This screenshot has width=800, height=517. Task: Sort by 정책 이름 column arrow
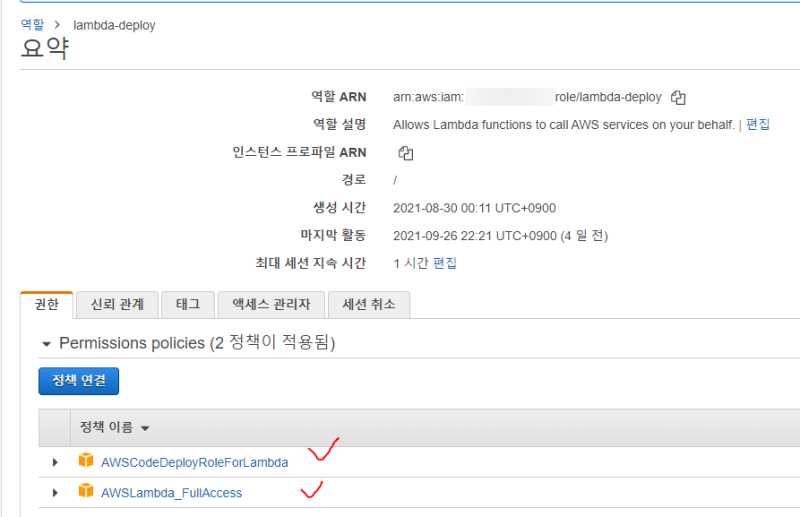145,428
